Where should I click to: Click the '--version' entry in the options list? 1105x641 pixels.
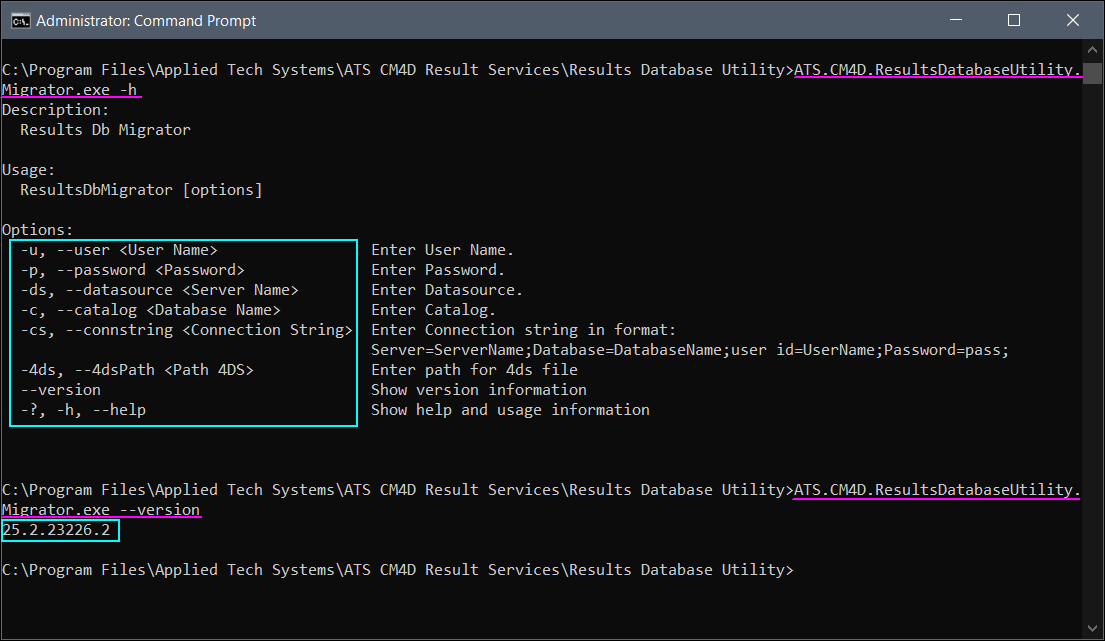click(x=60, y=390)
